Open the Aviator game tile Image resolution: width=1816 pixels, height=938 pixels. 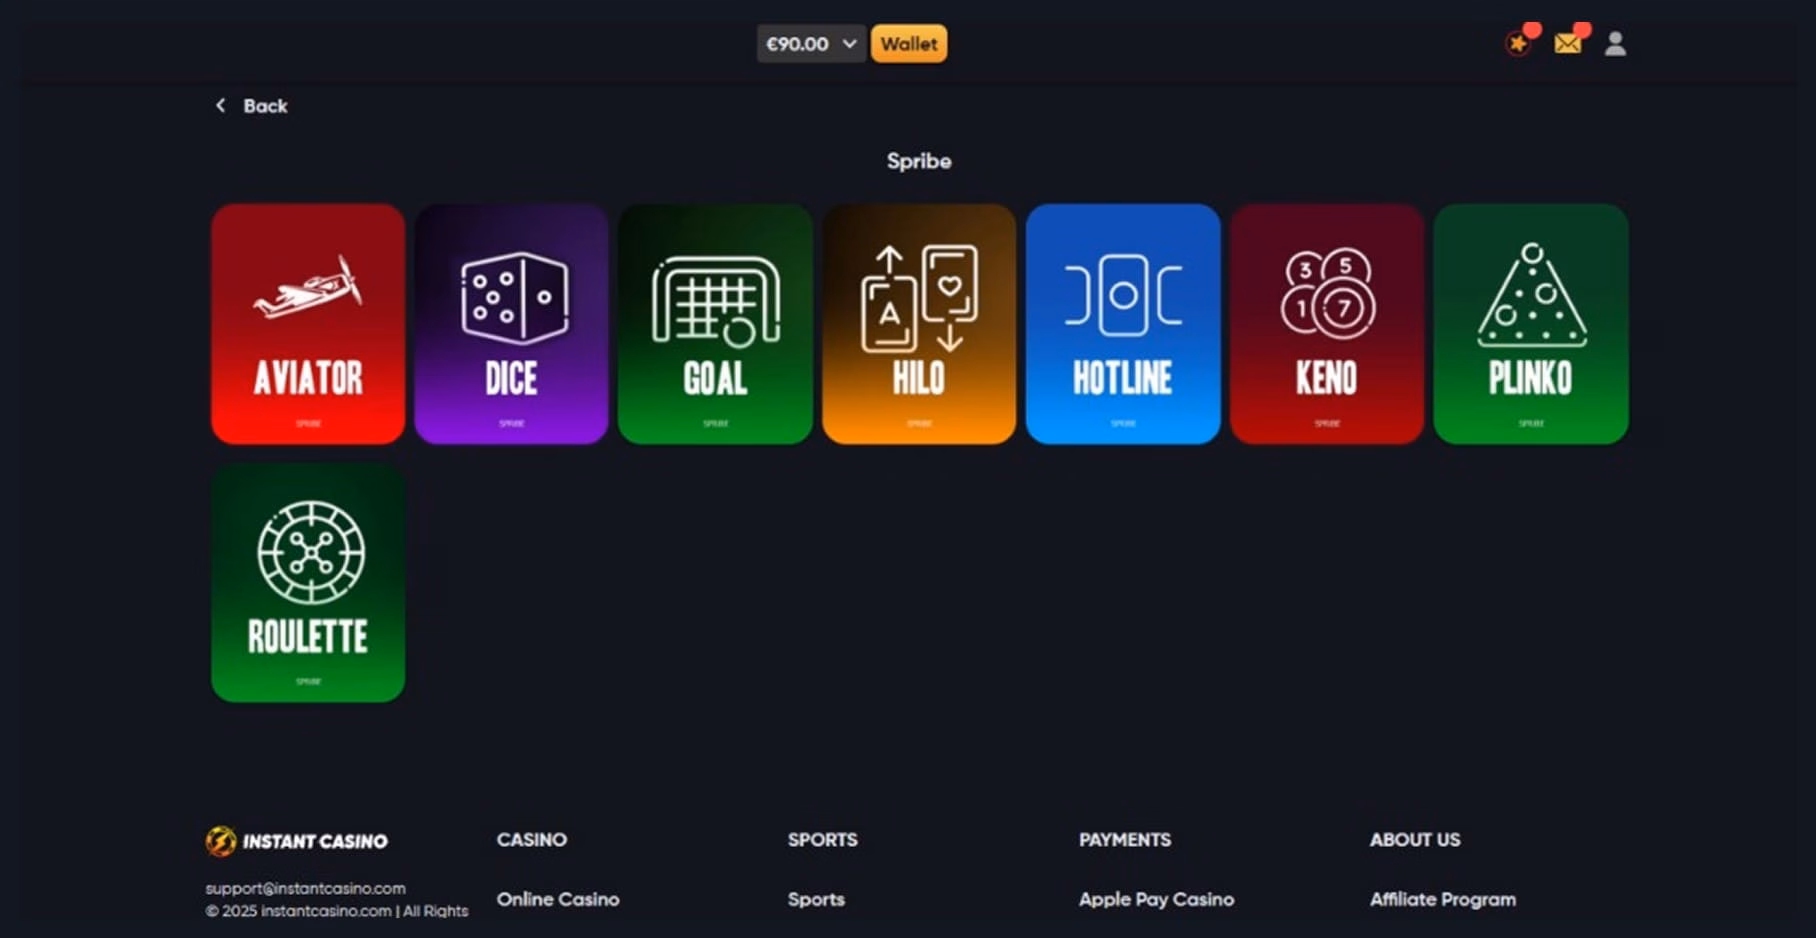pos(308,324)
